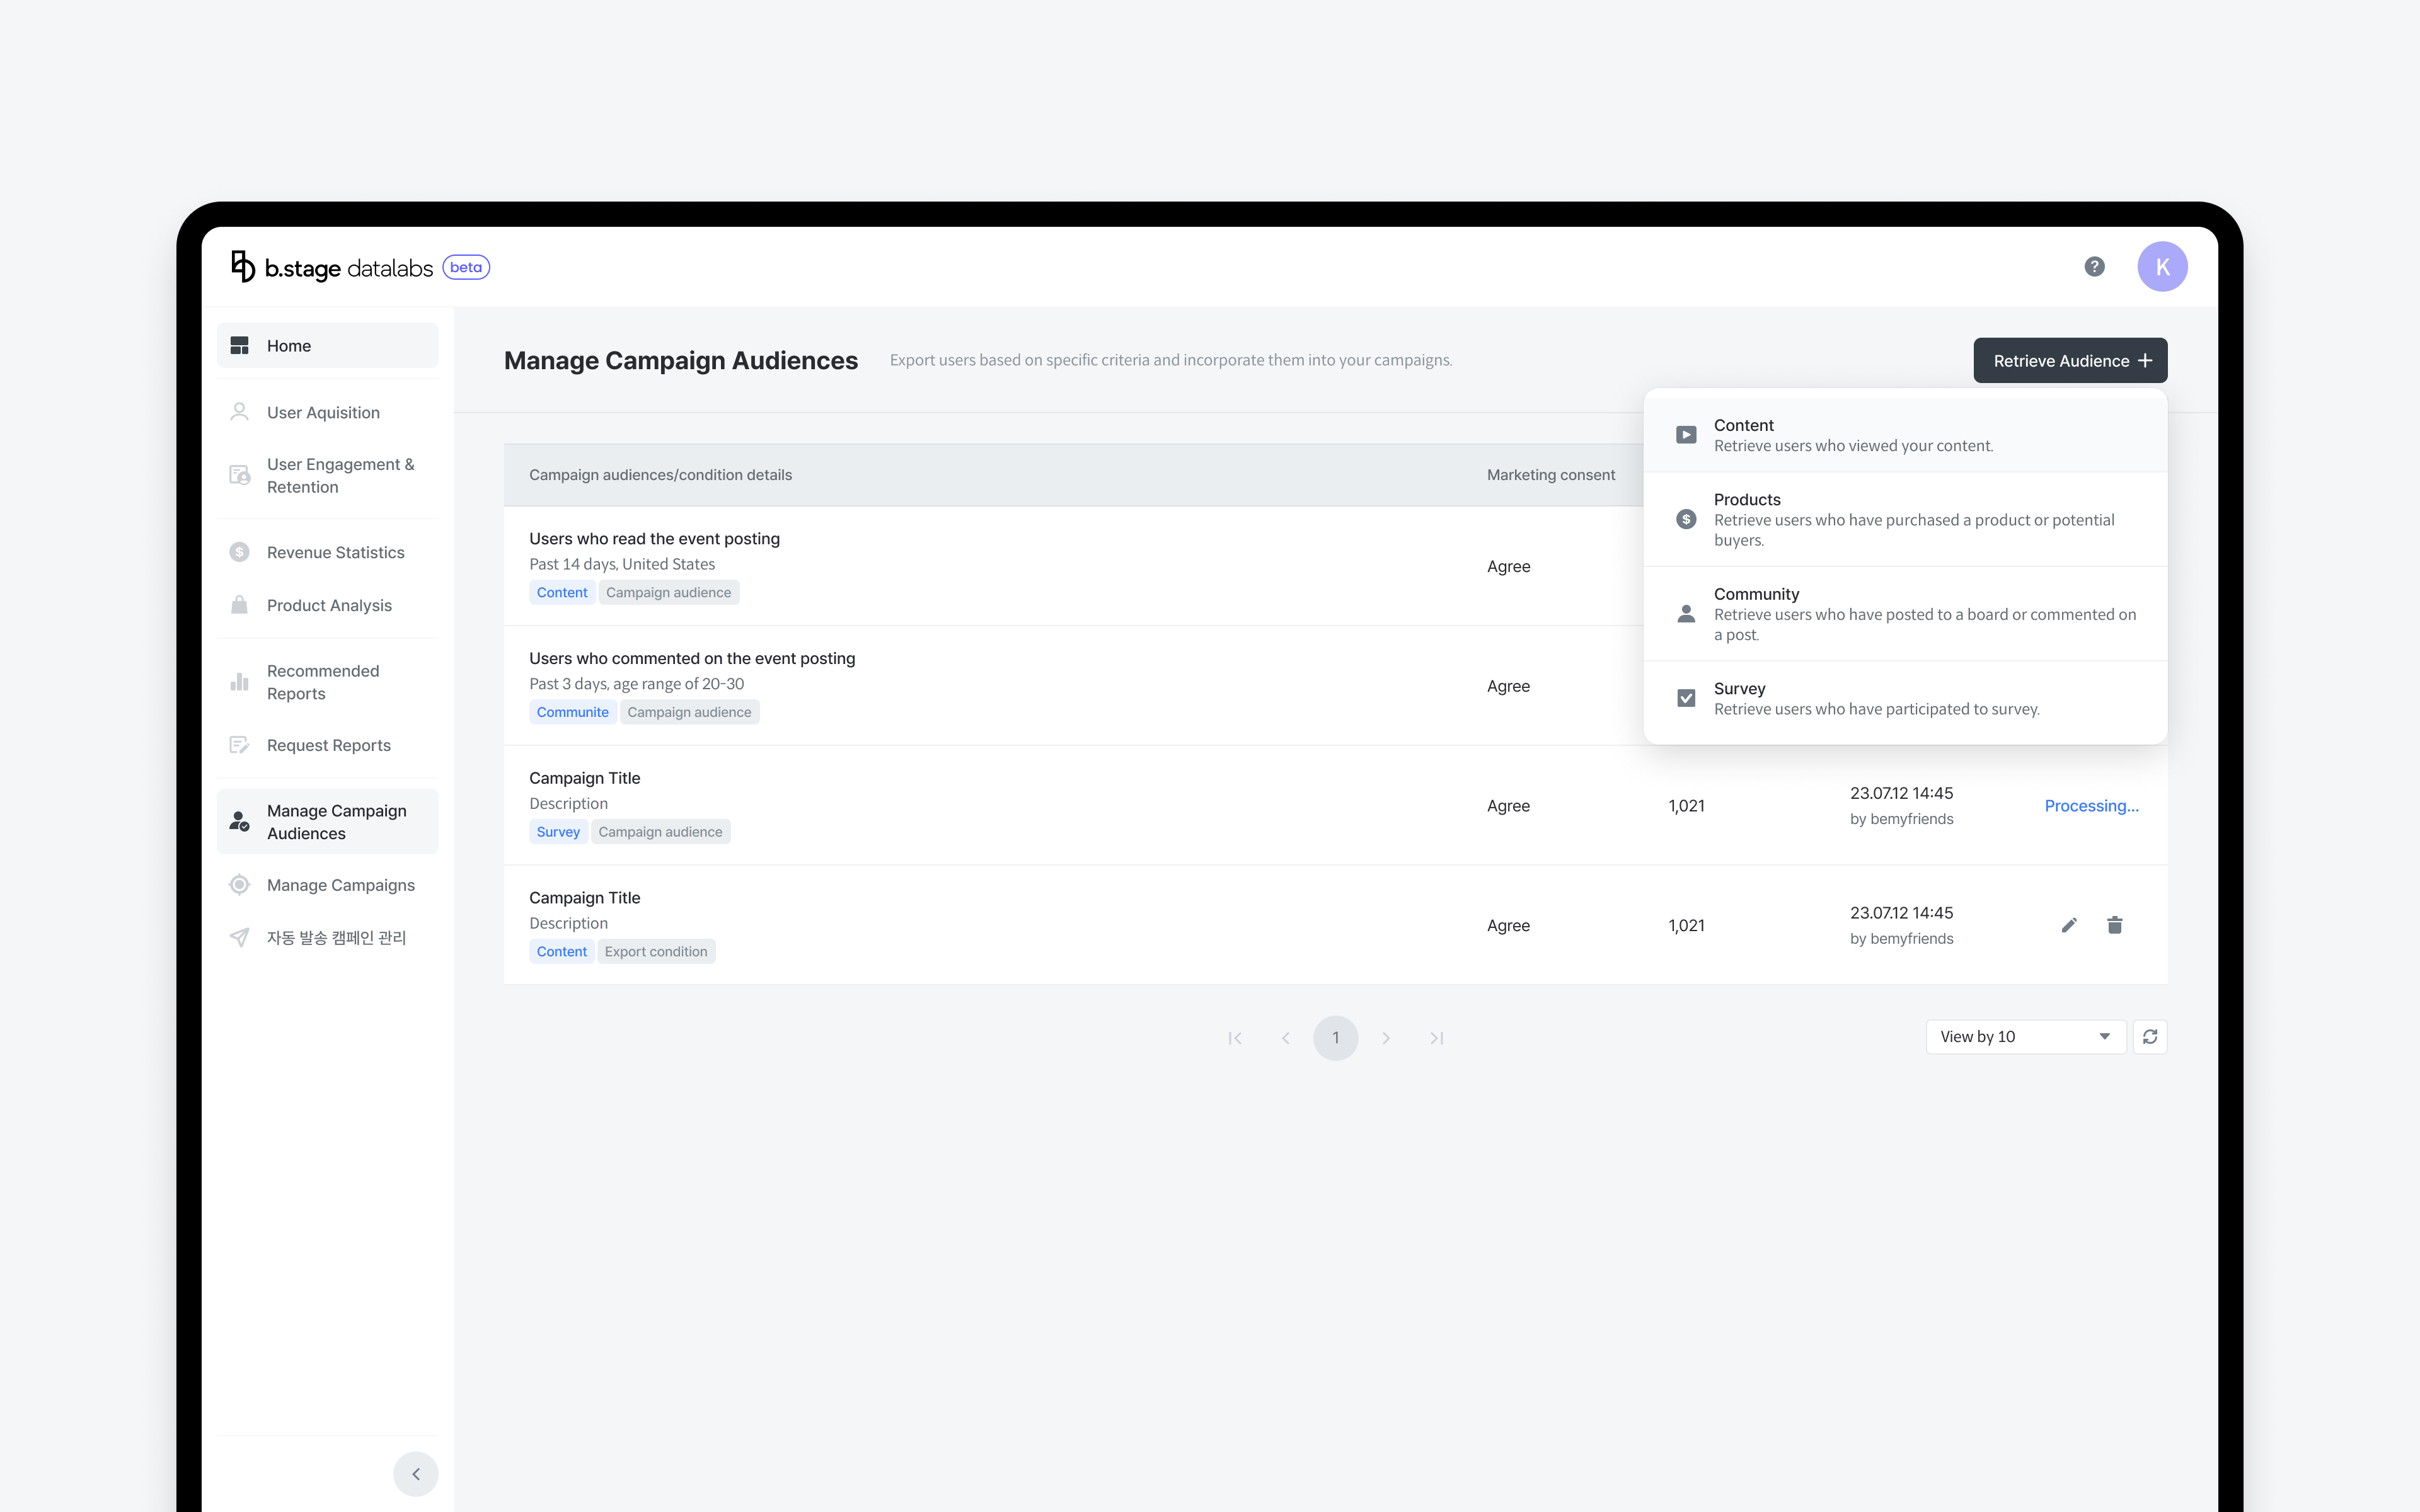The height and width of the screenshot is (1512, 2420).
Task: Go to the first page
Action: tap(1235, 1038)
